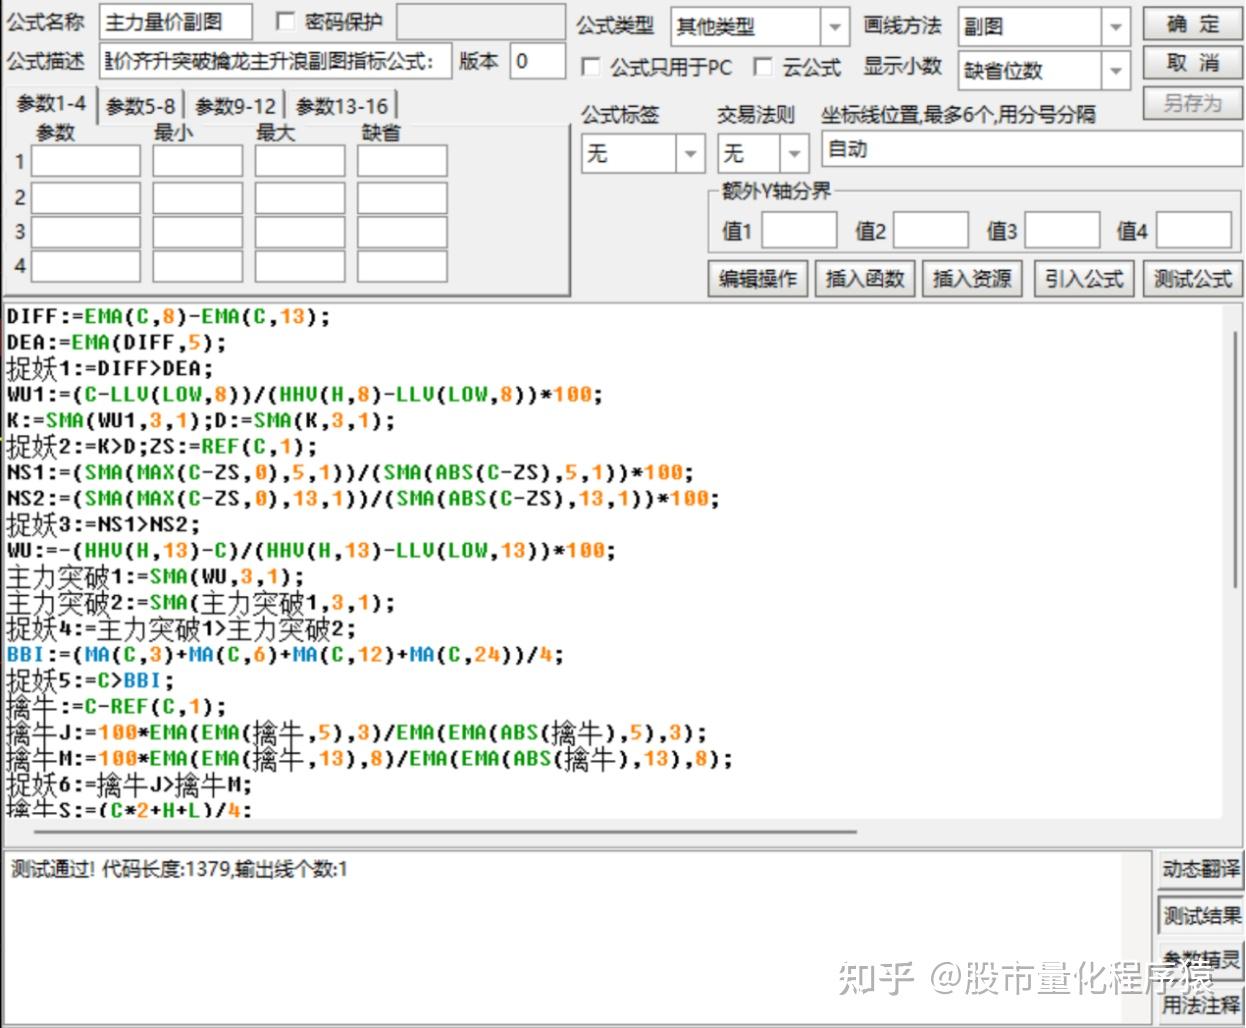Enable the 密码保护 checkbox
The width and height of the screenshot is (1246, 1028).
point(285,21)
